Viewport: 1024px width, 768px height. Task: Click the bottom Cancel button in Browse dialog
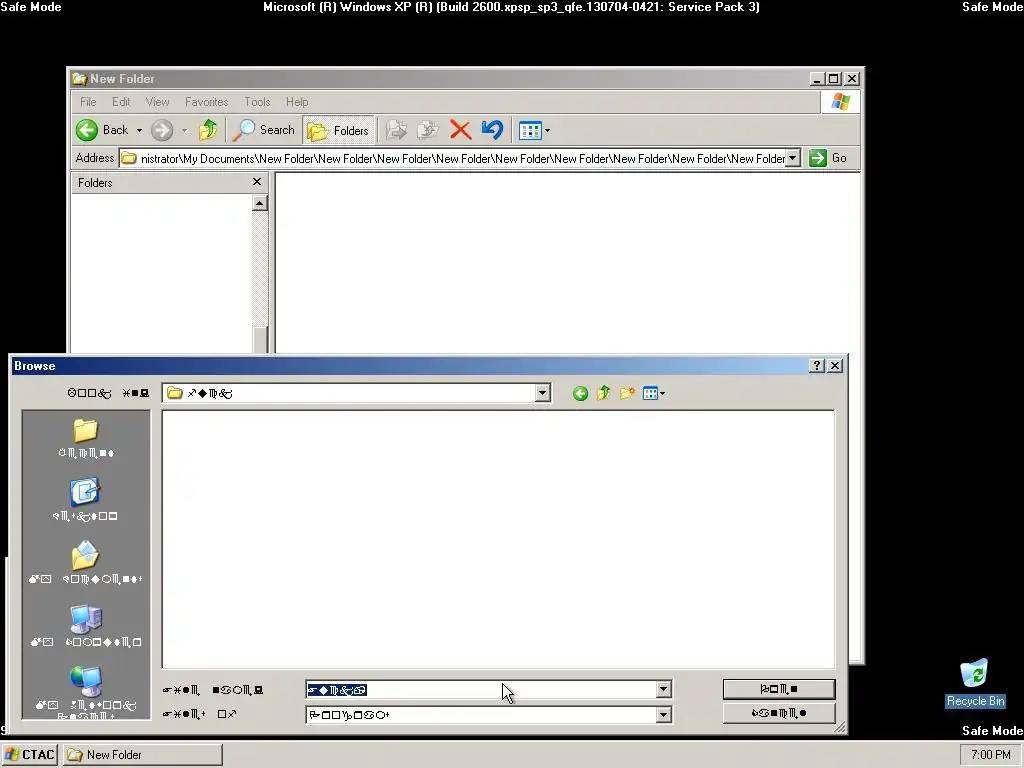(x=779, y=713)
